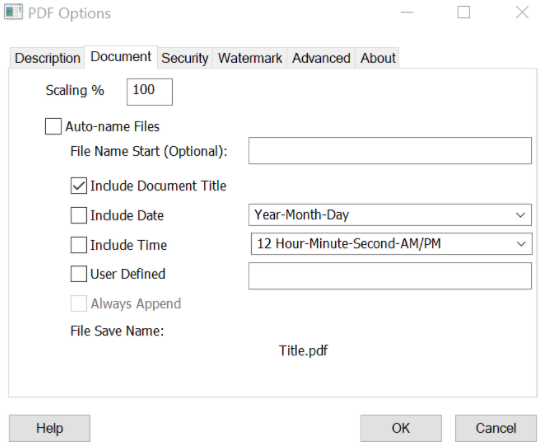Click the File Name Start text field
545x448 pixels.
[390, 150]
